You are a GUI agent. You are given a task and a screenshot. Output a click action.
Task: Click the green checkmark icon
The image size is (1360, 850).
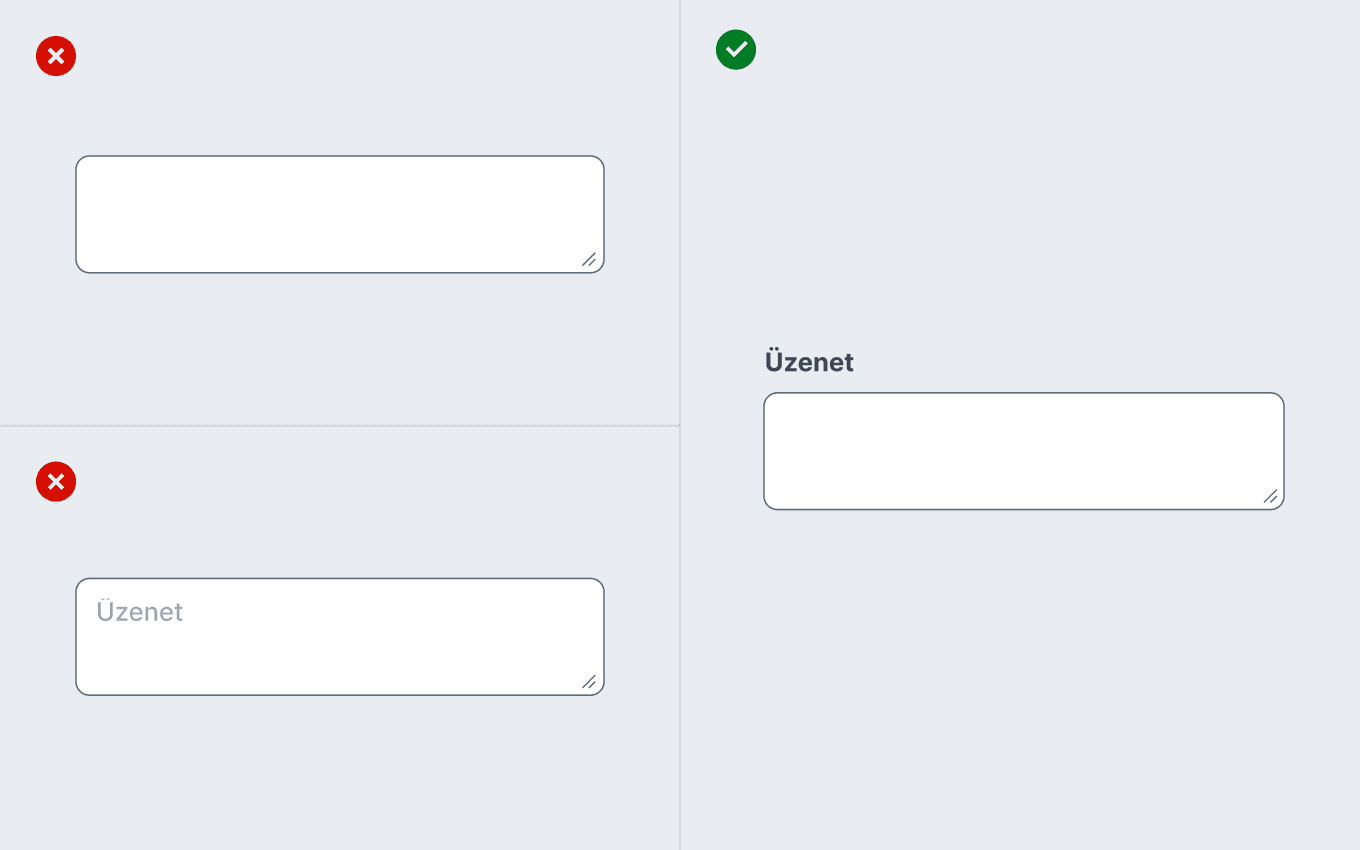(736, 49)
